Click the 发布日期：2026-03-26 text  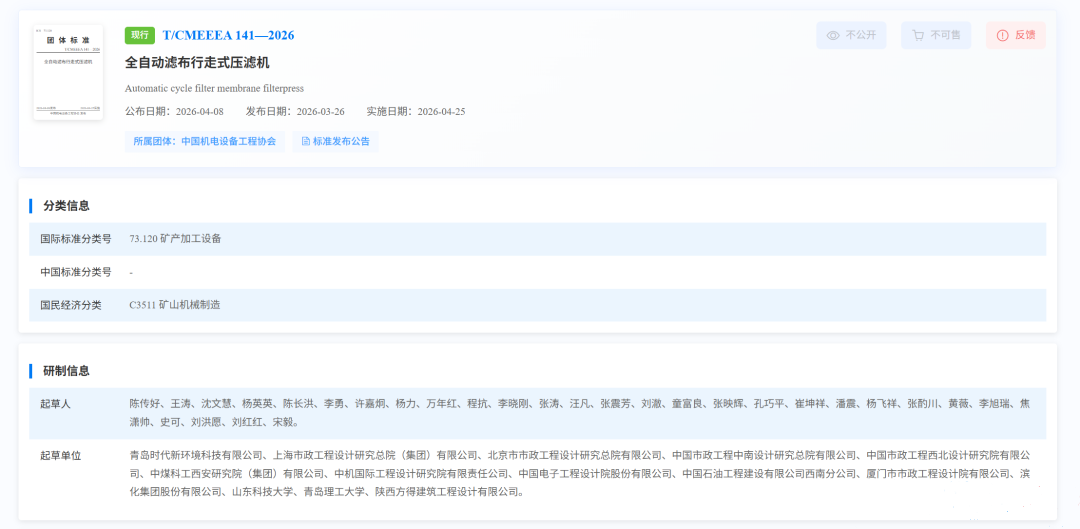(295, 112)
